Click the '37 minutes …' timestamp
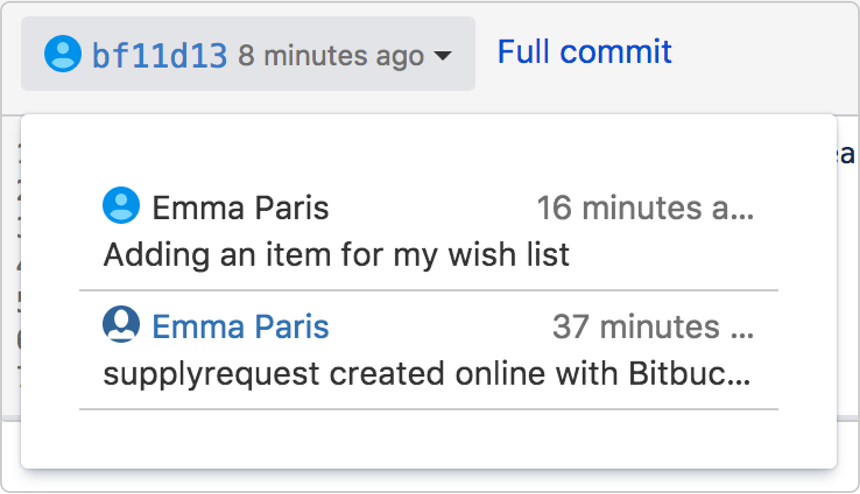860x494 pixels. 653,326
